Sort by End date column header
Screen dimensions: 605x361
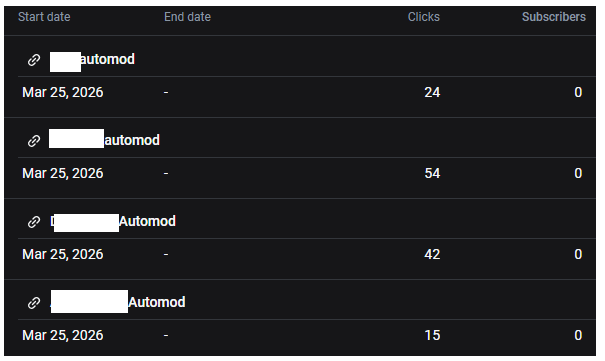click(x=188, y=17)
